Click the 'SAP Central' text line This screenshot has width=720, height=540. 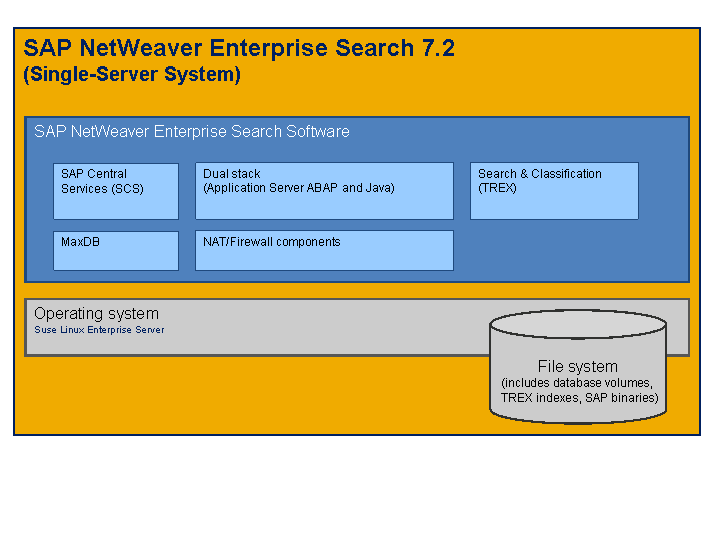(x=93, y=174)
